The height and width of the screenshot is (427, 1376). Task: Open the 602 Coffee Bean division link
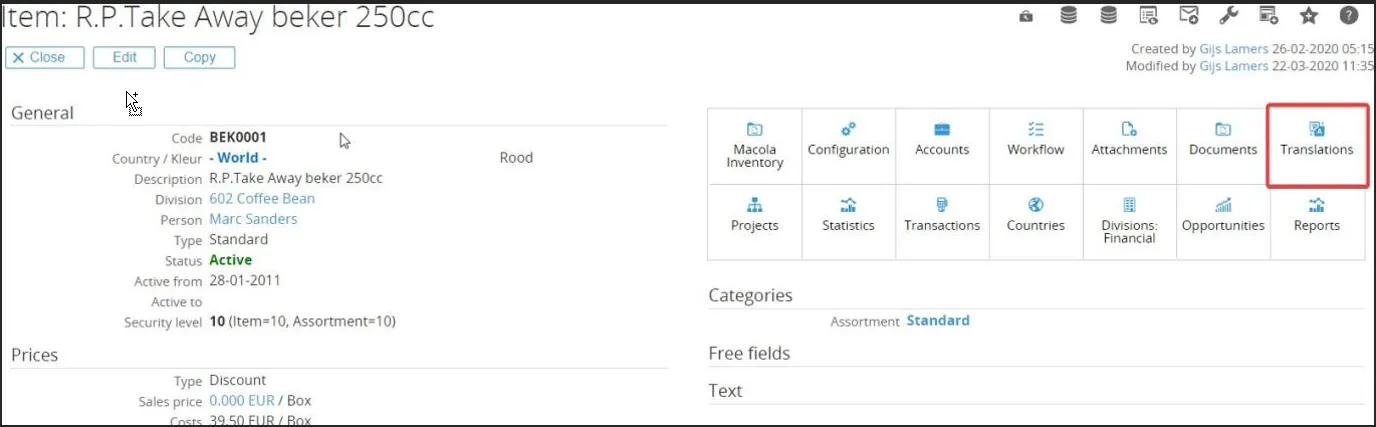pyautogui.click(x=262, y=199)
